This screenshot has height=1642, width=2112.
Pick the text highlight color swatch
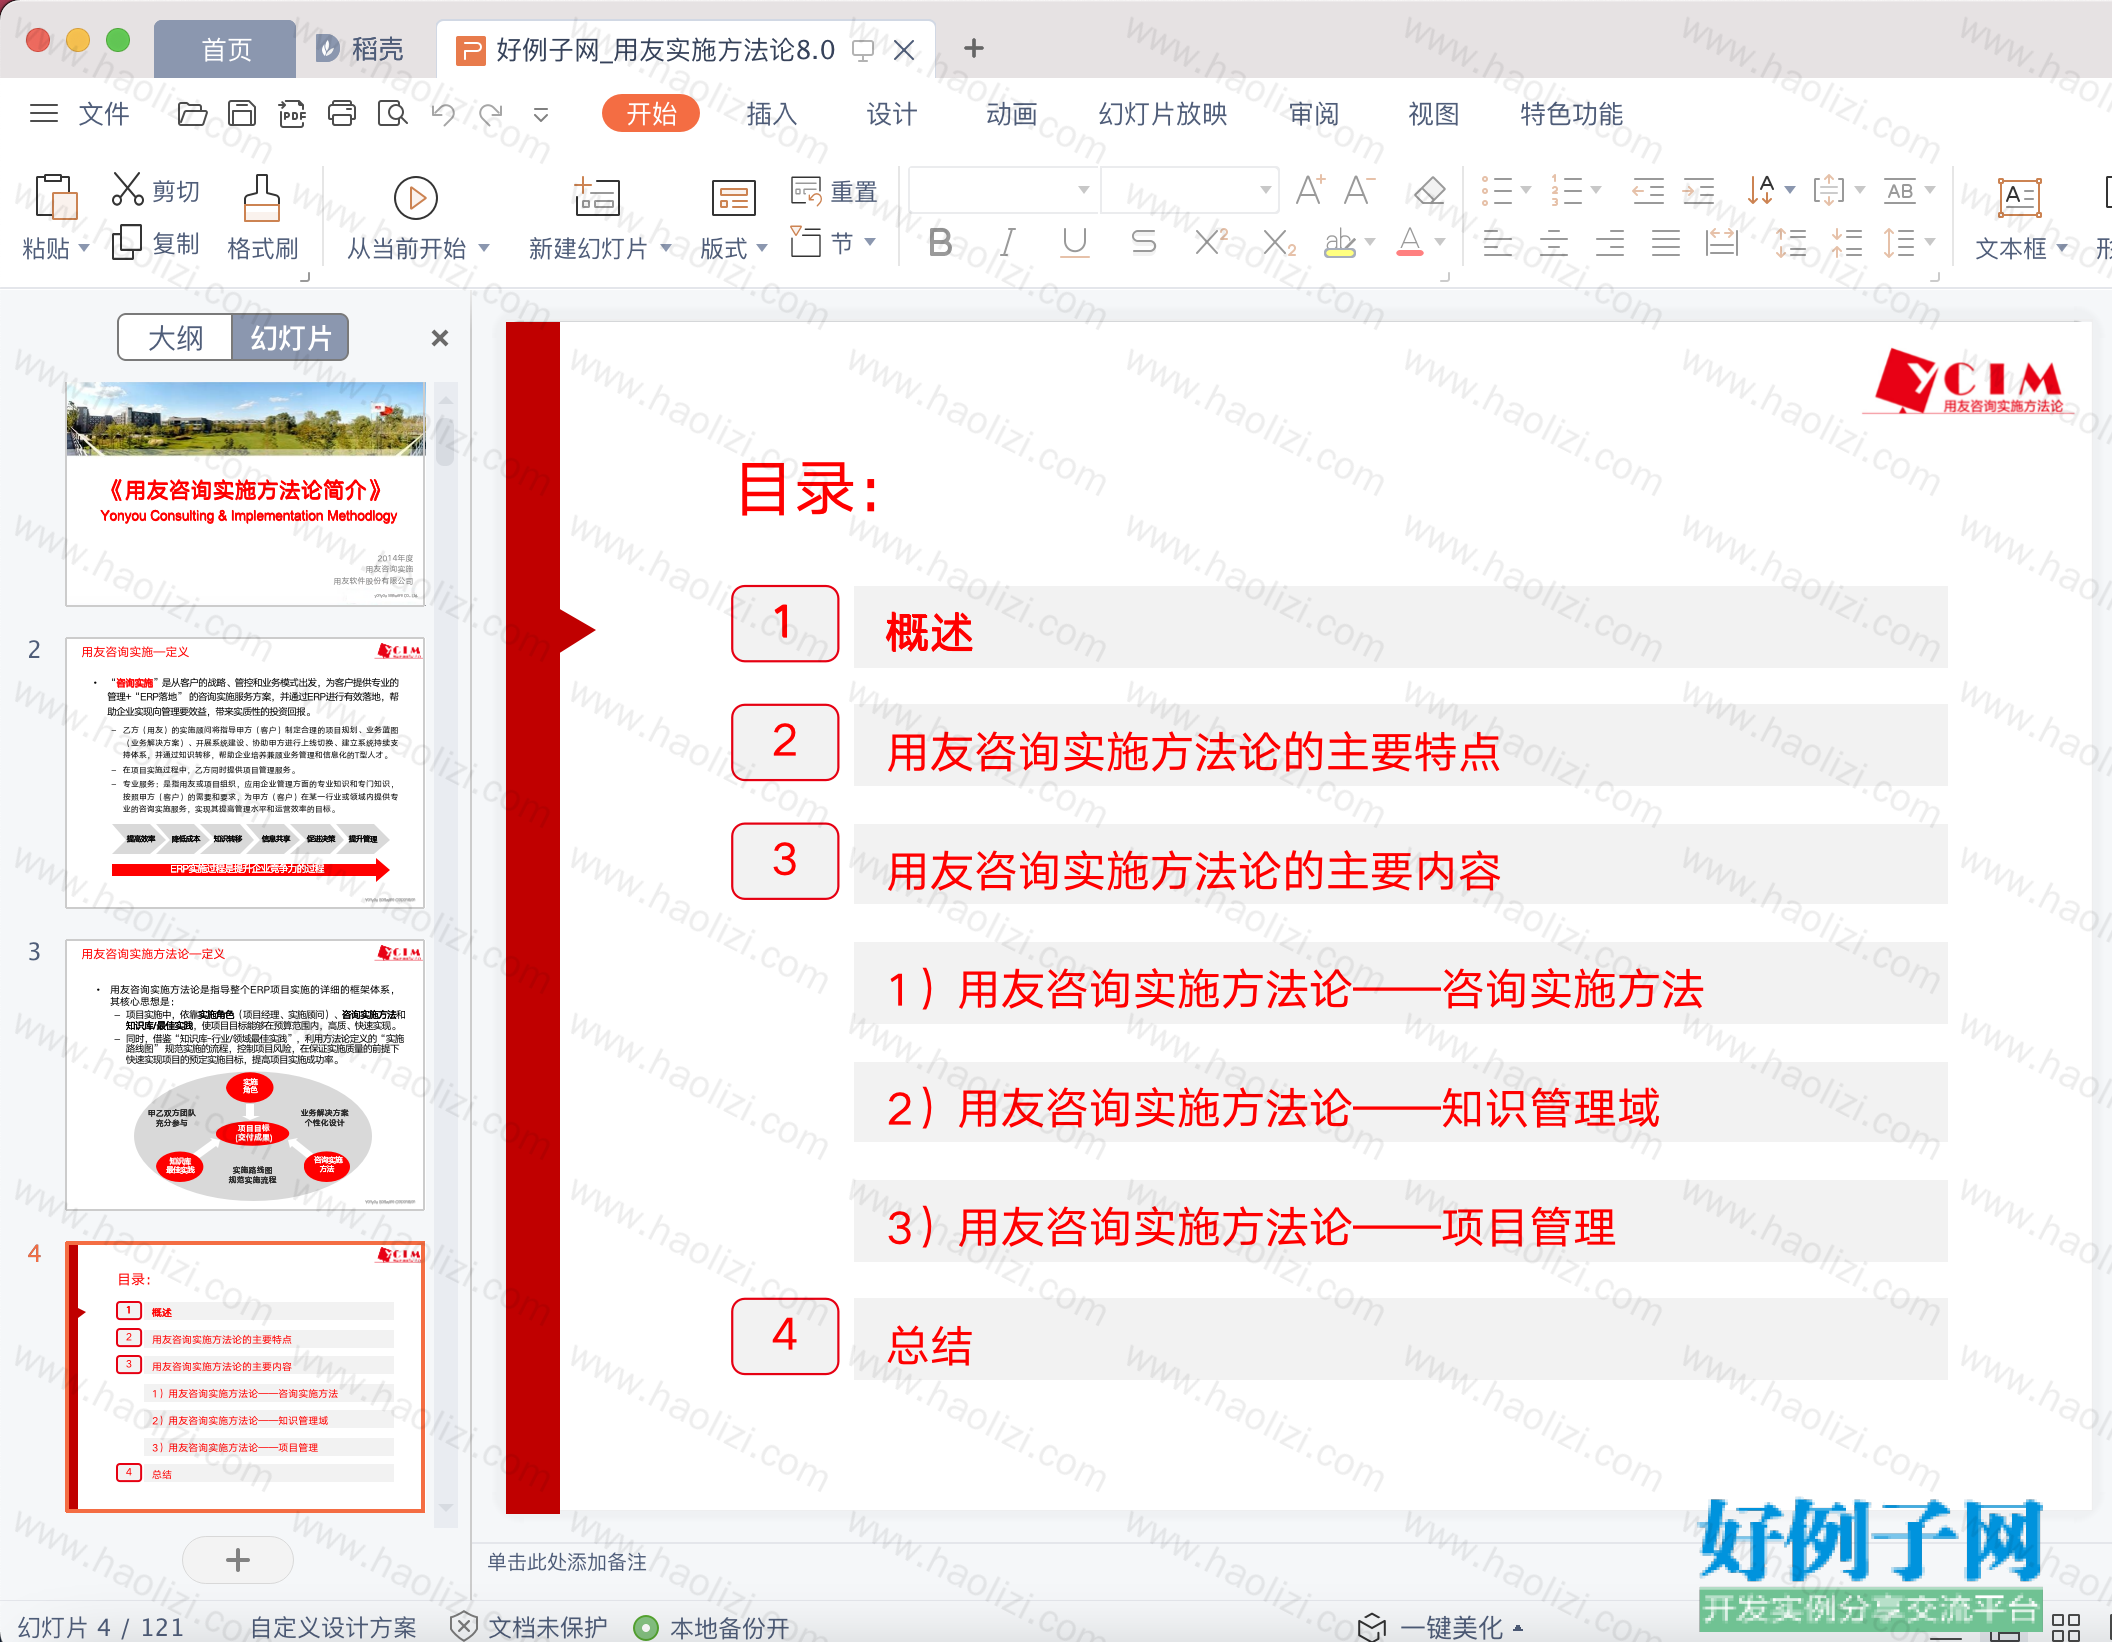(1340, 242)
